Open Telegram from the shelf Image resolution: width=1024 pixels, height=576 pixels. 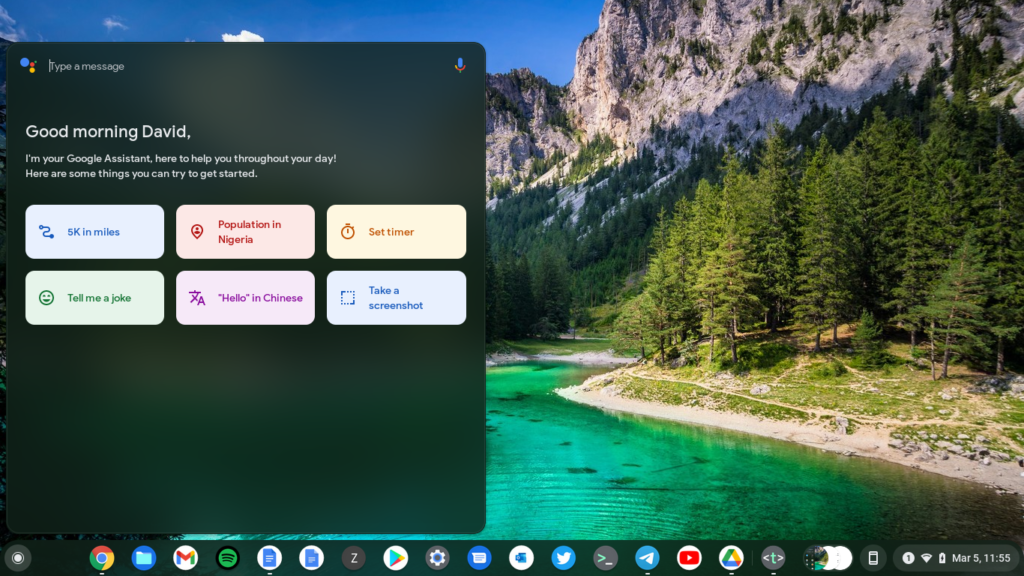pos(647,558)
